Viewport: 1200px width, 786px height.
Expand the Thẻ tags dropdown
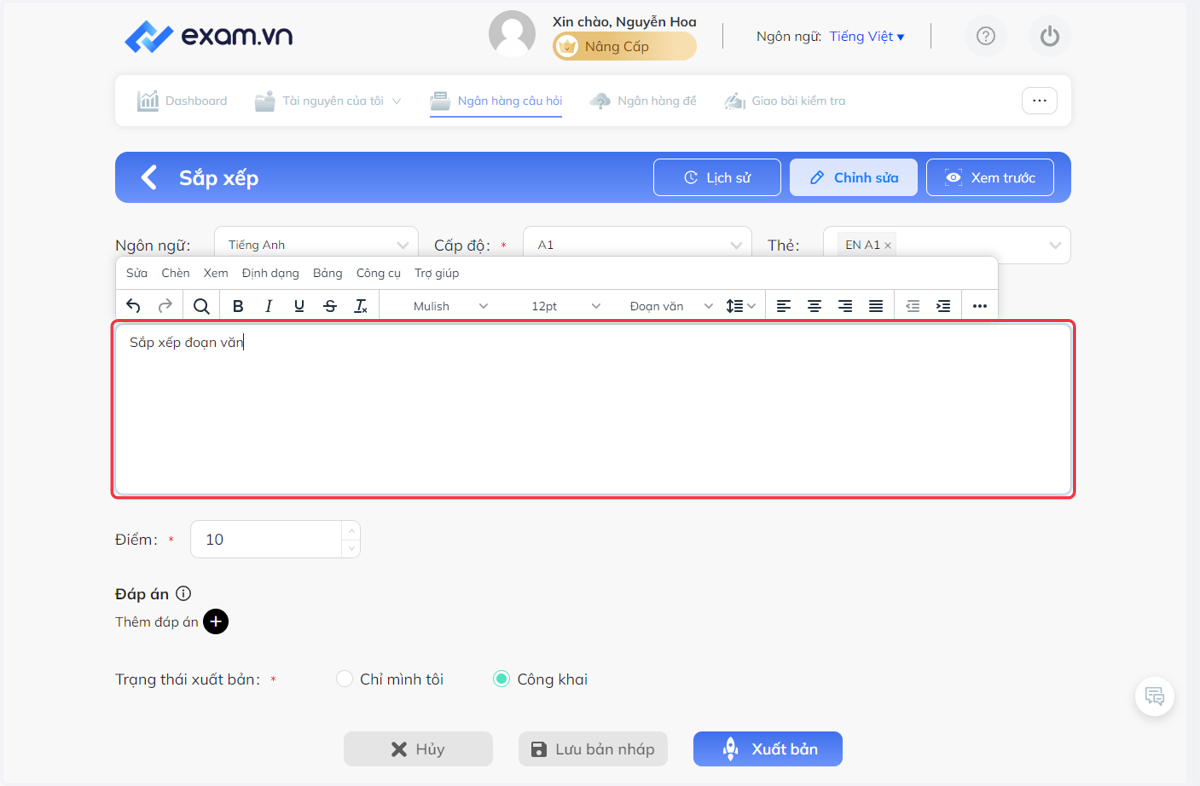tap(1055, 245)
